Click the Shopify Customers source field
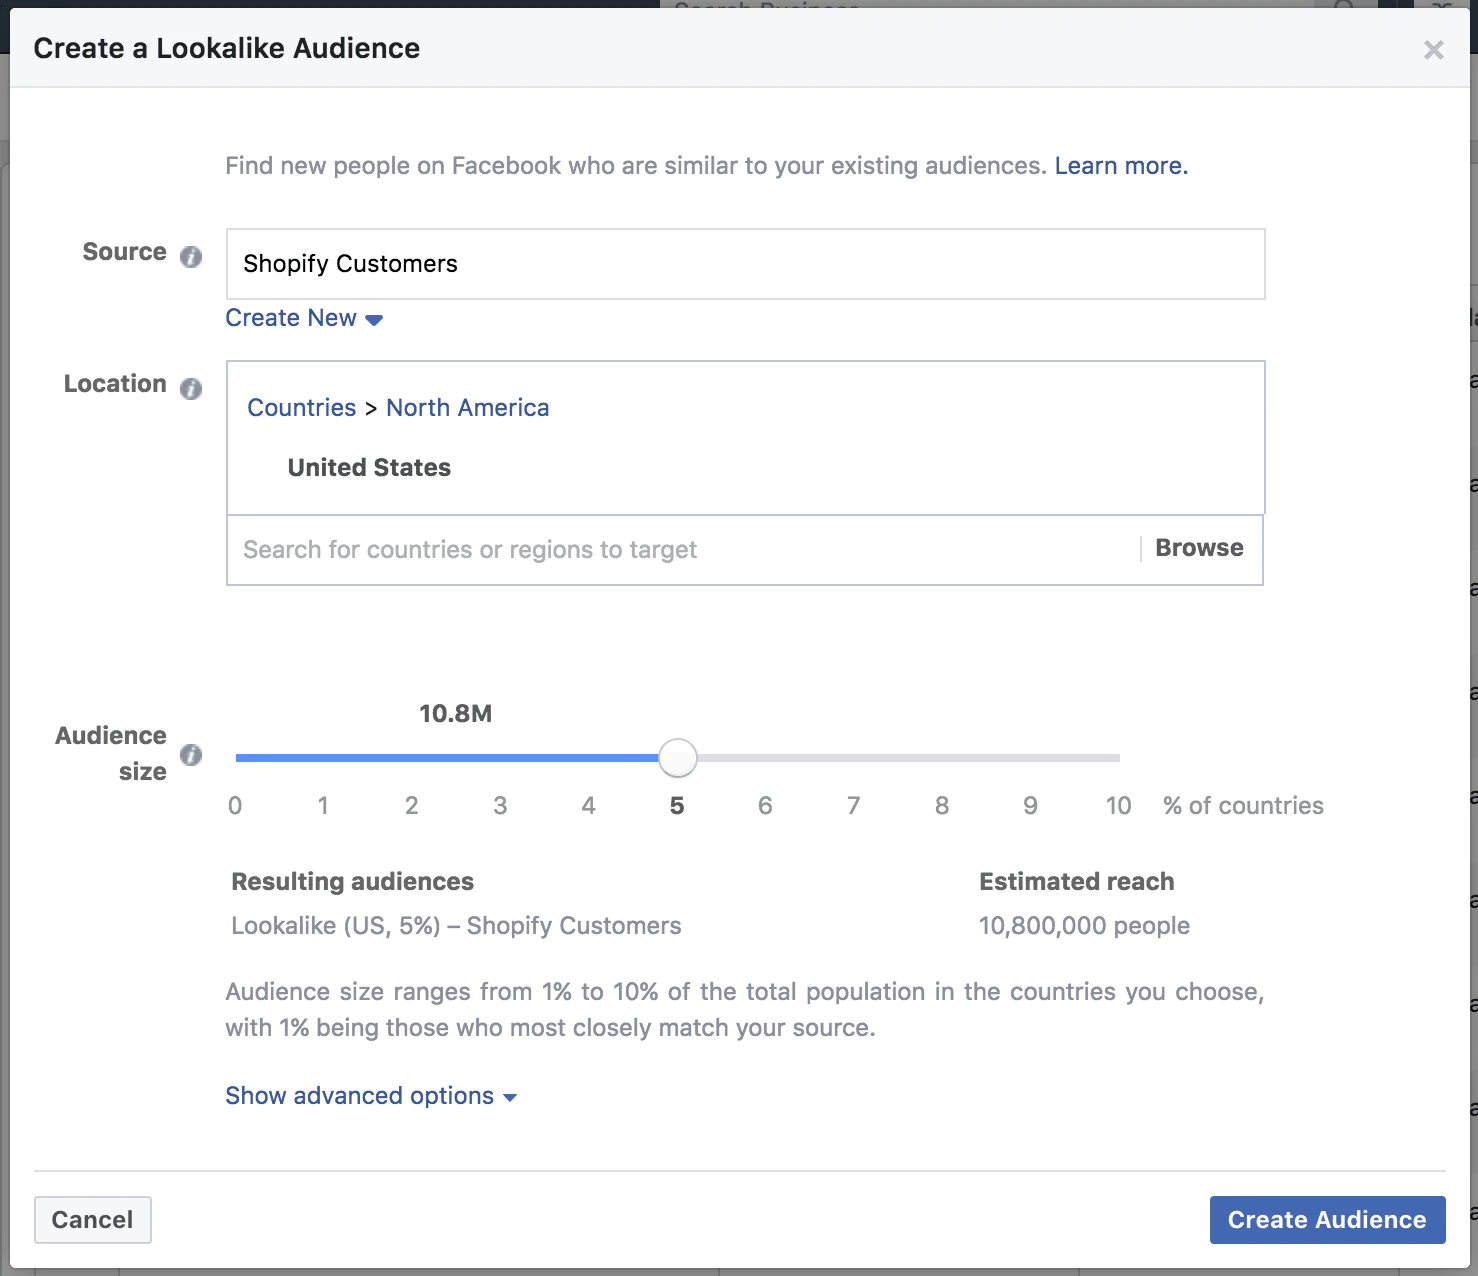Image resolution: width=1478 pixels, height=1276 pixels. [745, 264]
